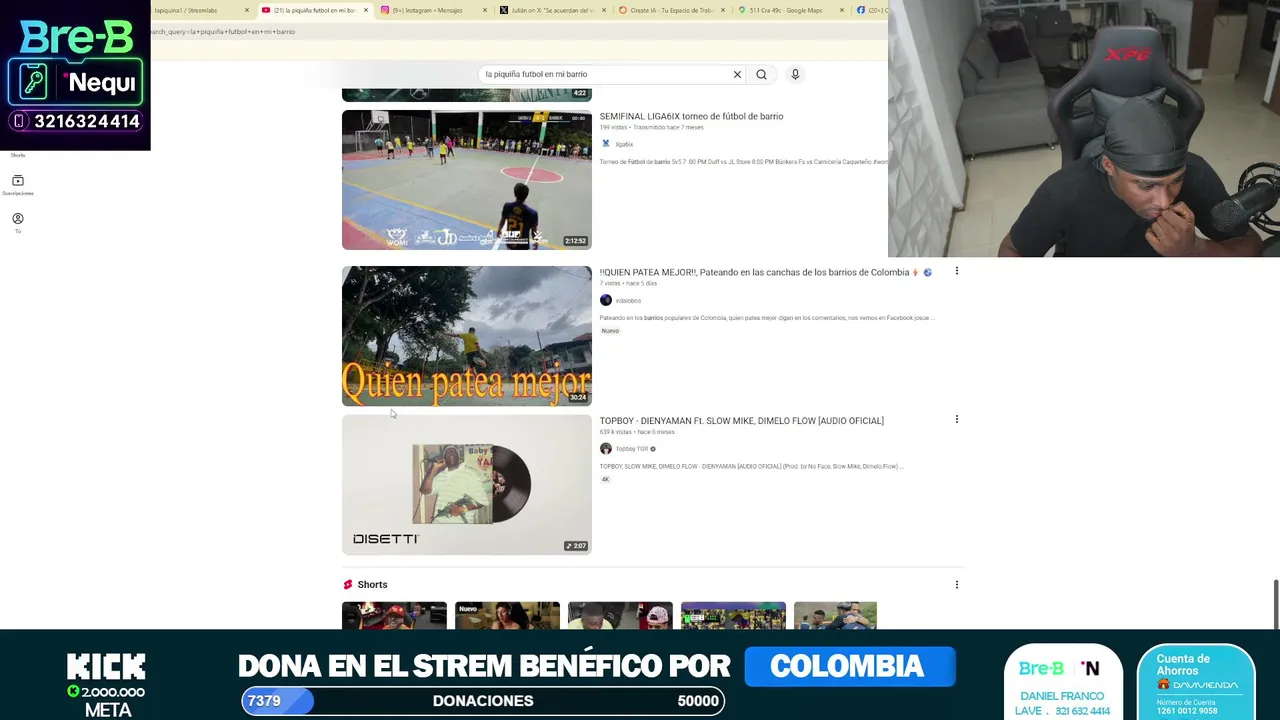Click the Shorts section heading

coord(372,584)
